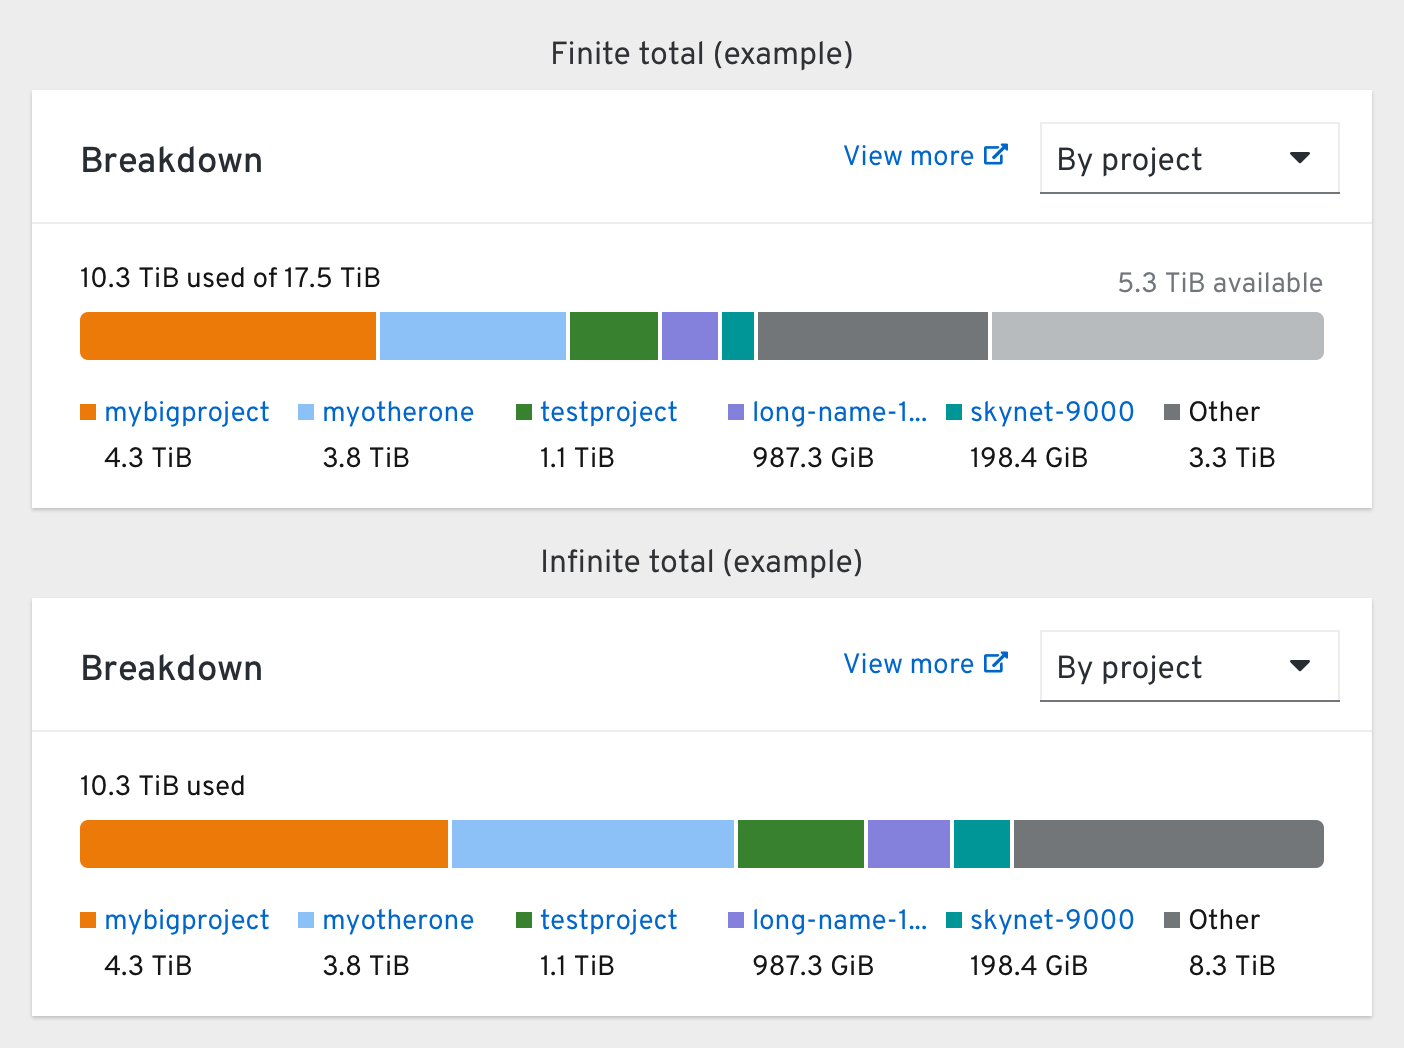The width and height of the screenshot is (1404, 1048).
Task: Click '1.1 TiB' value in Finite total legend
Action: coord(577,458)
